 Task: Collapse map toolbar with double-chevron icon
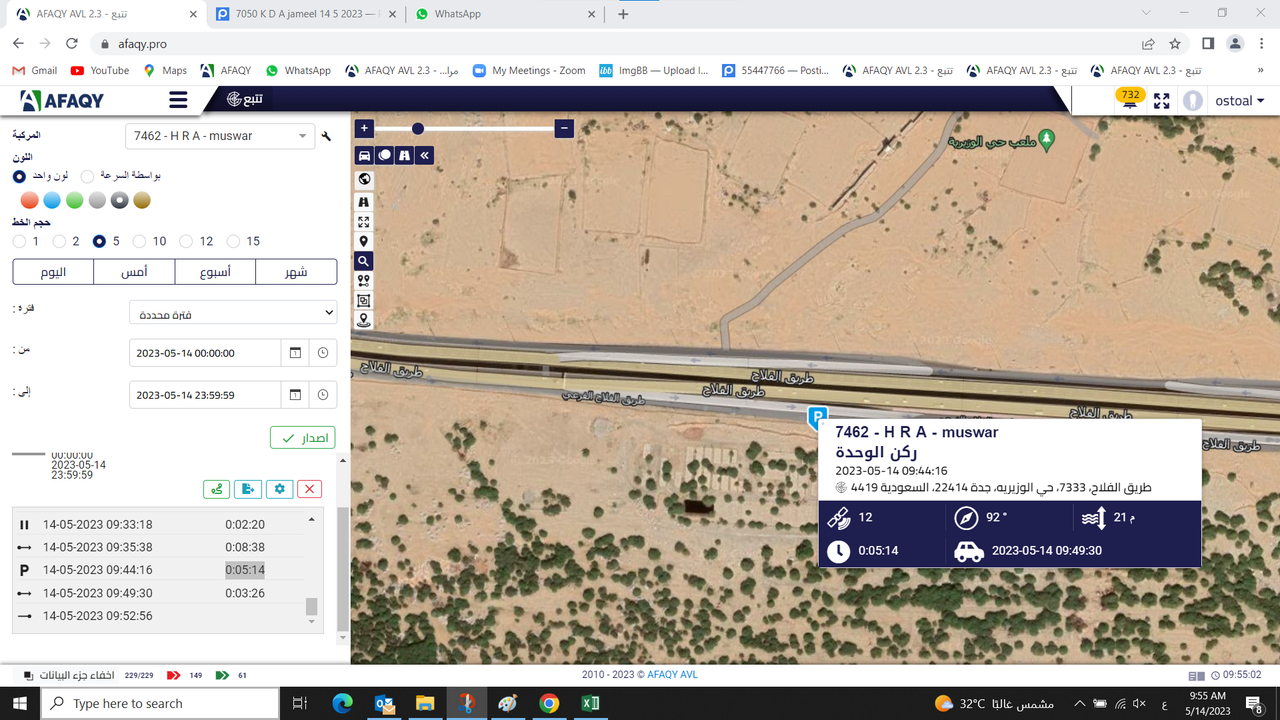[x=424, y=155]
